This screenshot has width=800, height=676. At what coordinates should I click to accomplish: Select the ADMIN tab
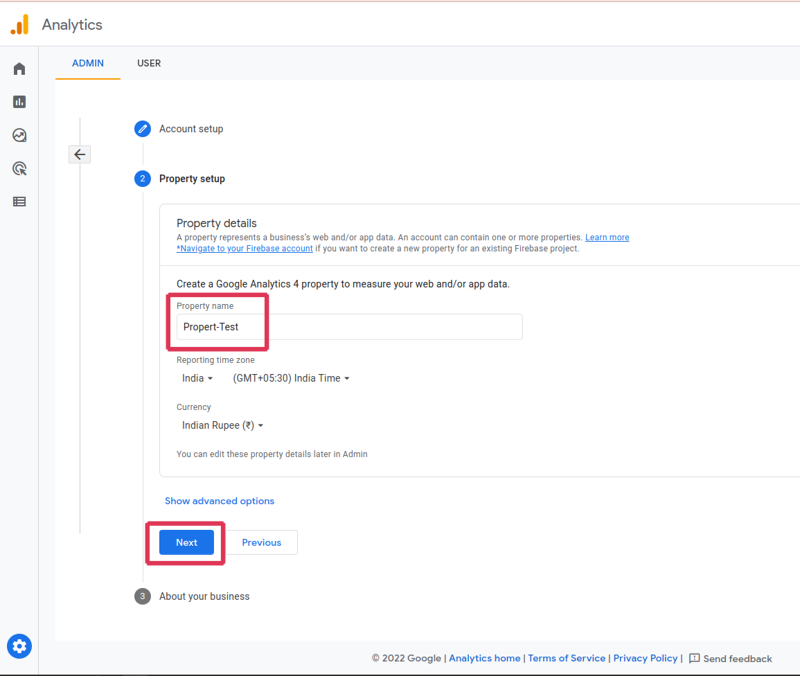87,63
